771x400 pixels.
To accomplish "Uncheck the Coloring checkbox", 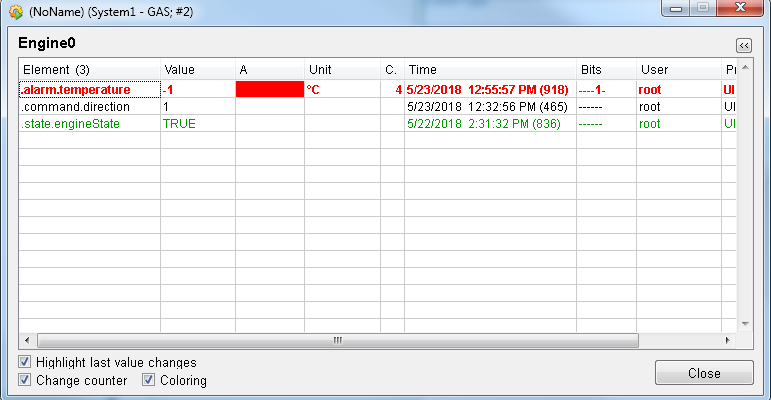I will point(148,380).
